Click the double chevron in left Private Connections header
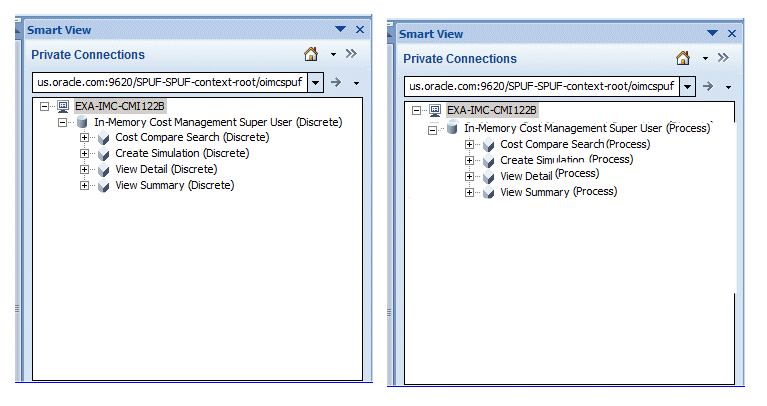 point(351,54)
